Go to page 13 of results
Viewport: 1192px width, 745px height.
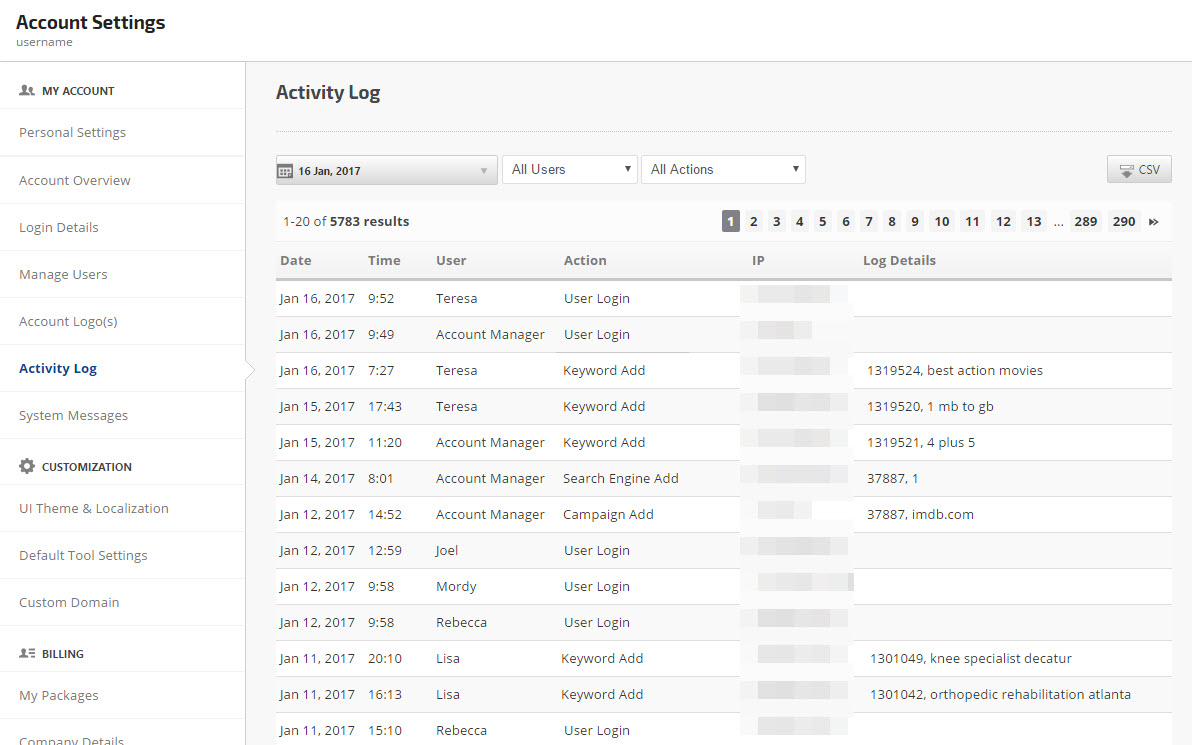click(1034, 222)
